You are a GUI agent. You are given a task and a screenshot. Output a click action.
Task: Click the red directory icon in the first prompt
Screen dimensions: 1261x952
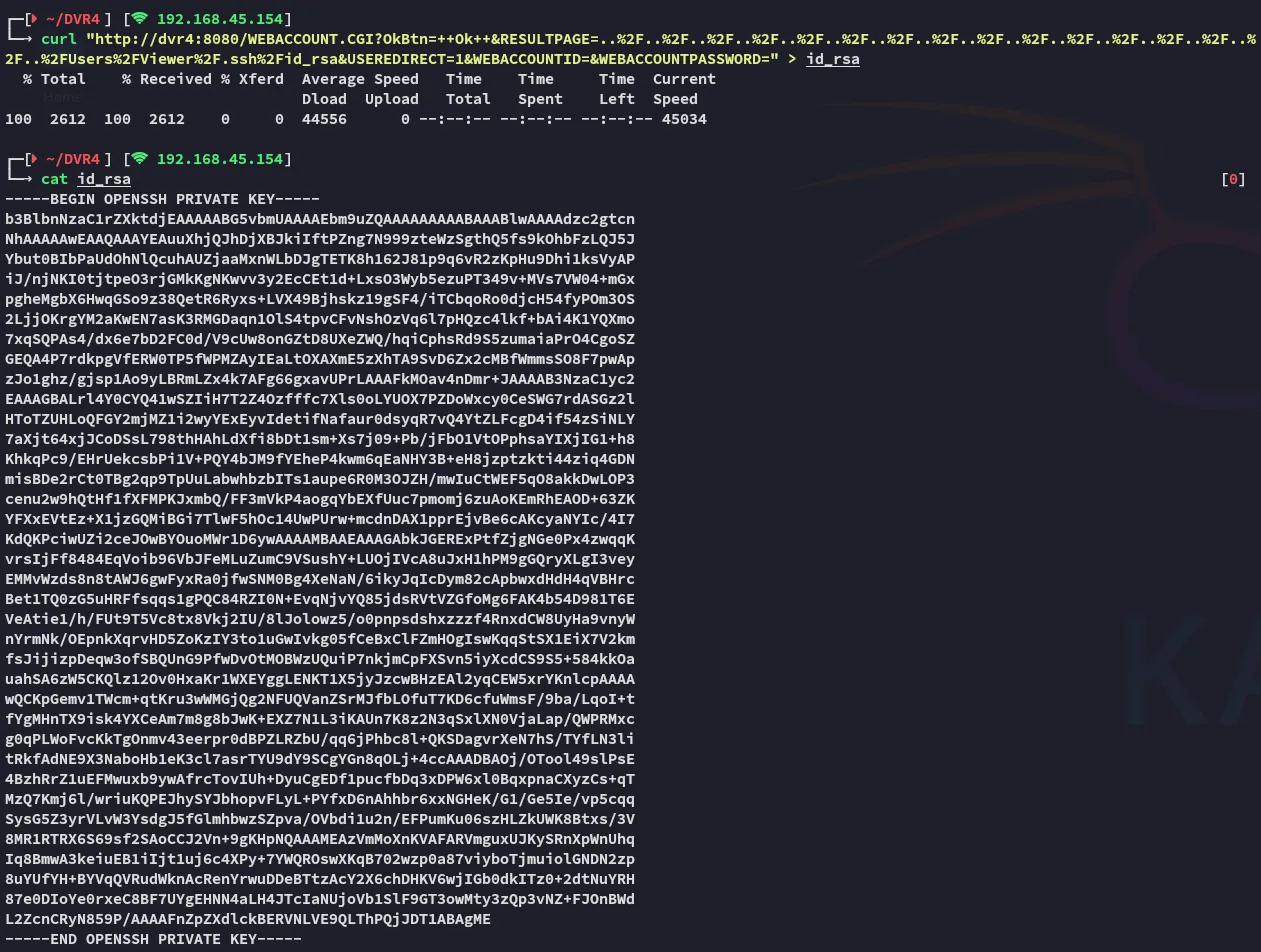[x=33, y=19]
